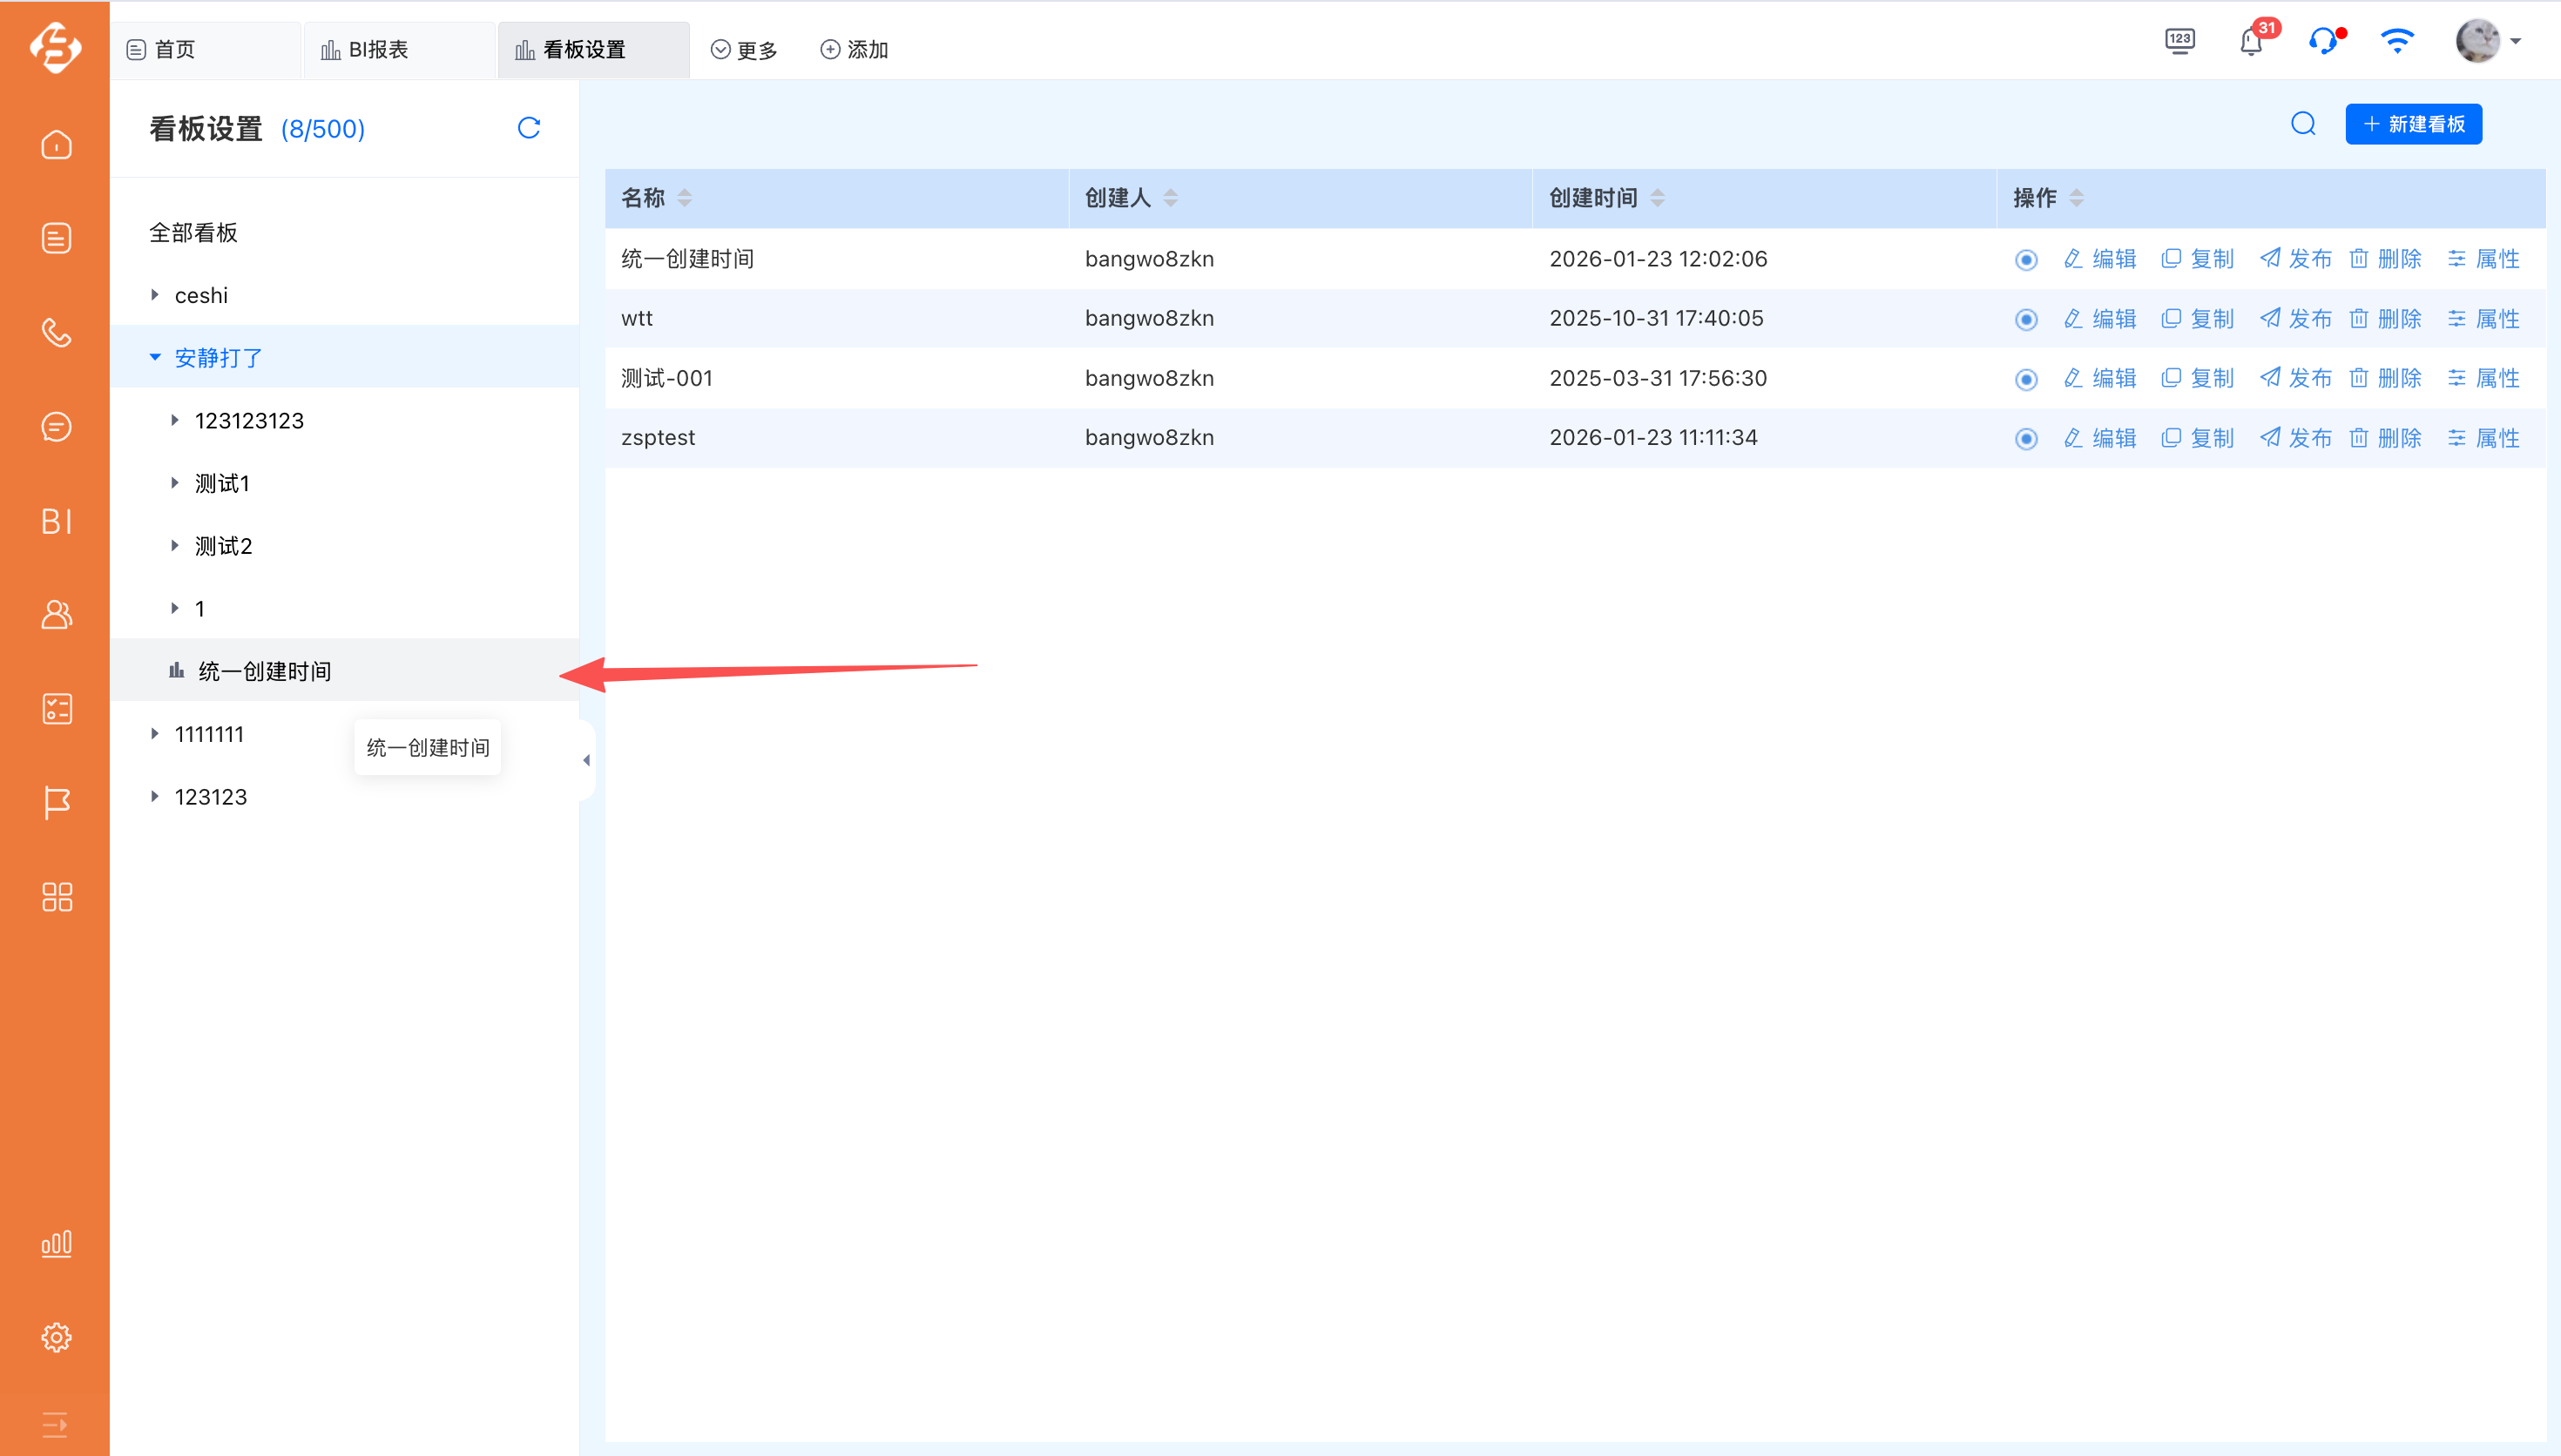Open the BI section in orange sidebar
This screenshot has height=1456, width=2561.
coord(56,521)
